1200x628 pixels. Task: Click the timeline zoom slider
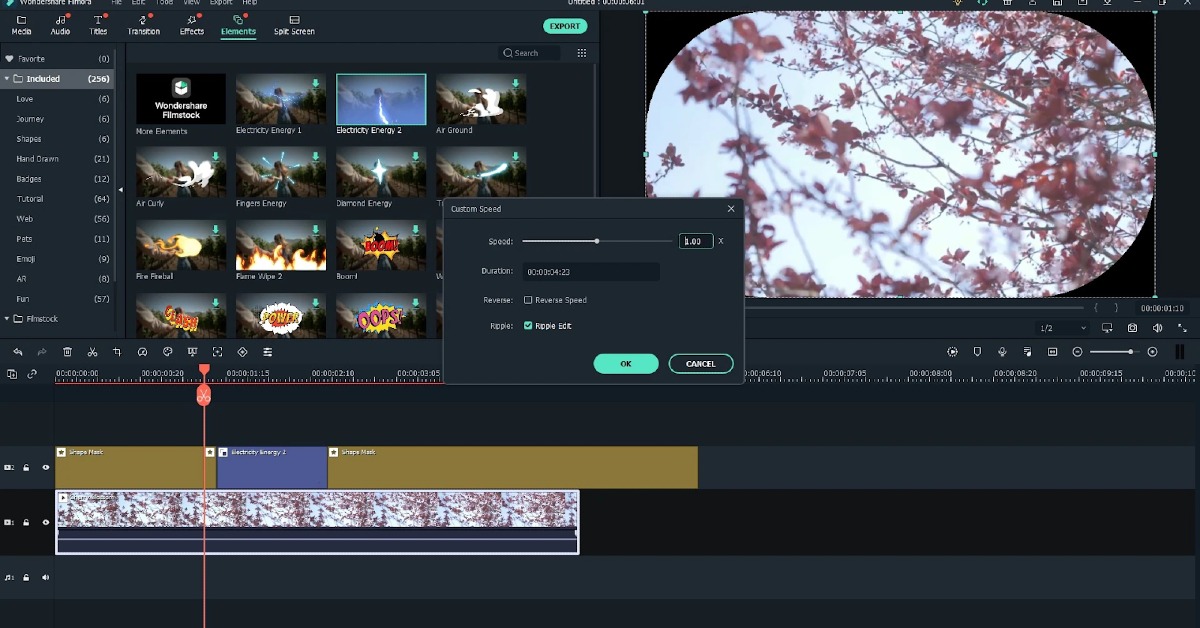click(x=1130, y=352)
